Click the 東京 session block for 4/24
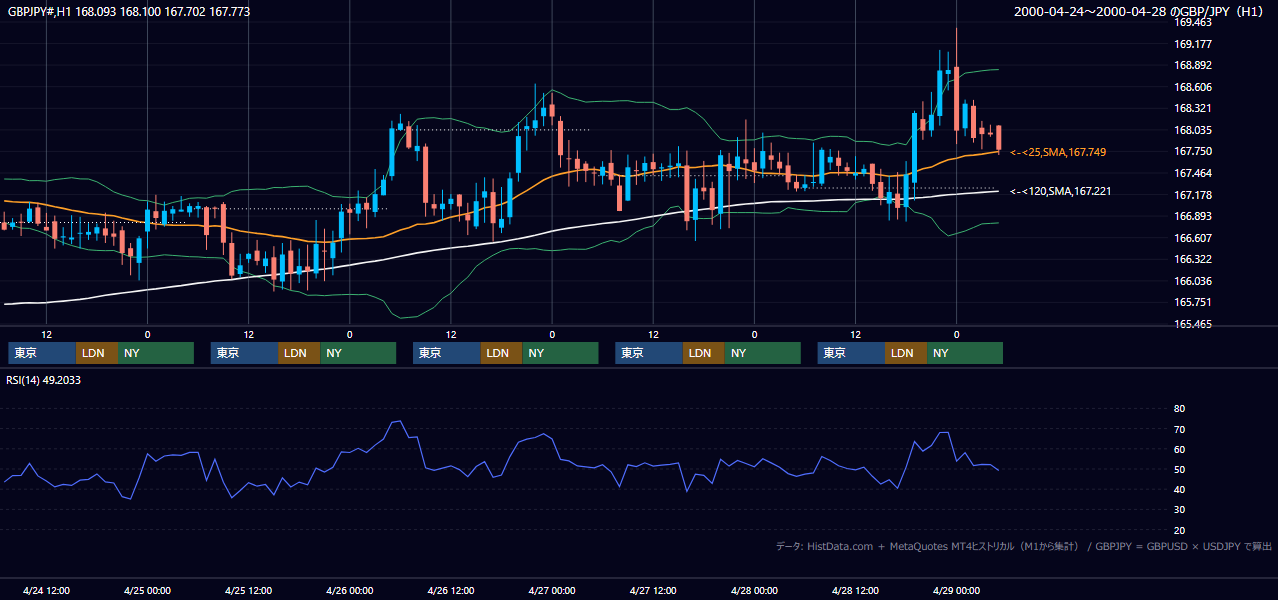The height and width of the screenshot is (600, 1278). coord(42,353)
